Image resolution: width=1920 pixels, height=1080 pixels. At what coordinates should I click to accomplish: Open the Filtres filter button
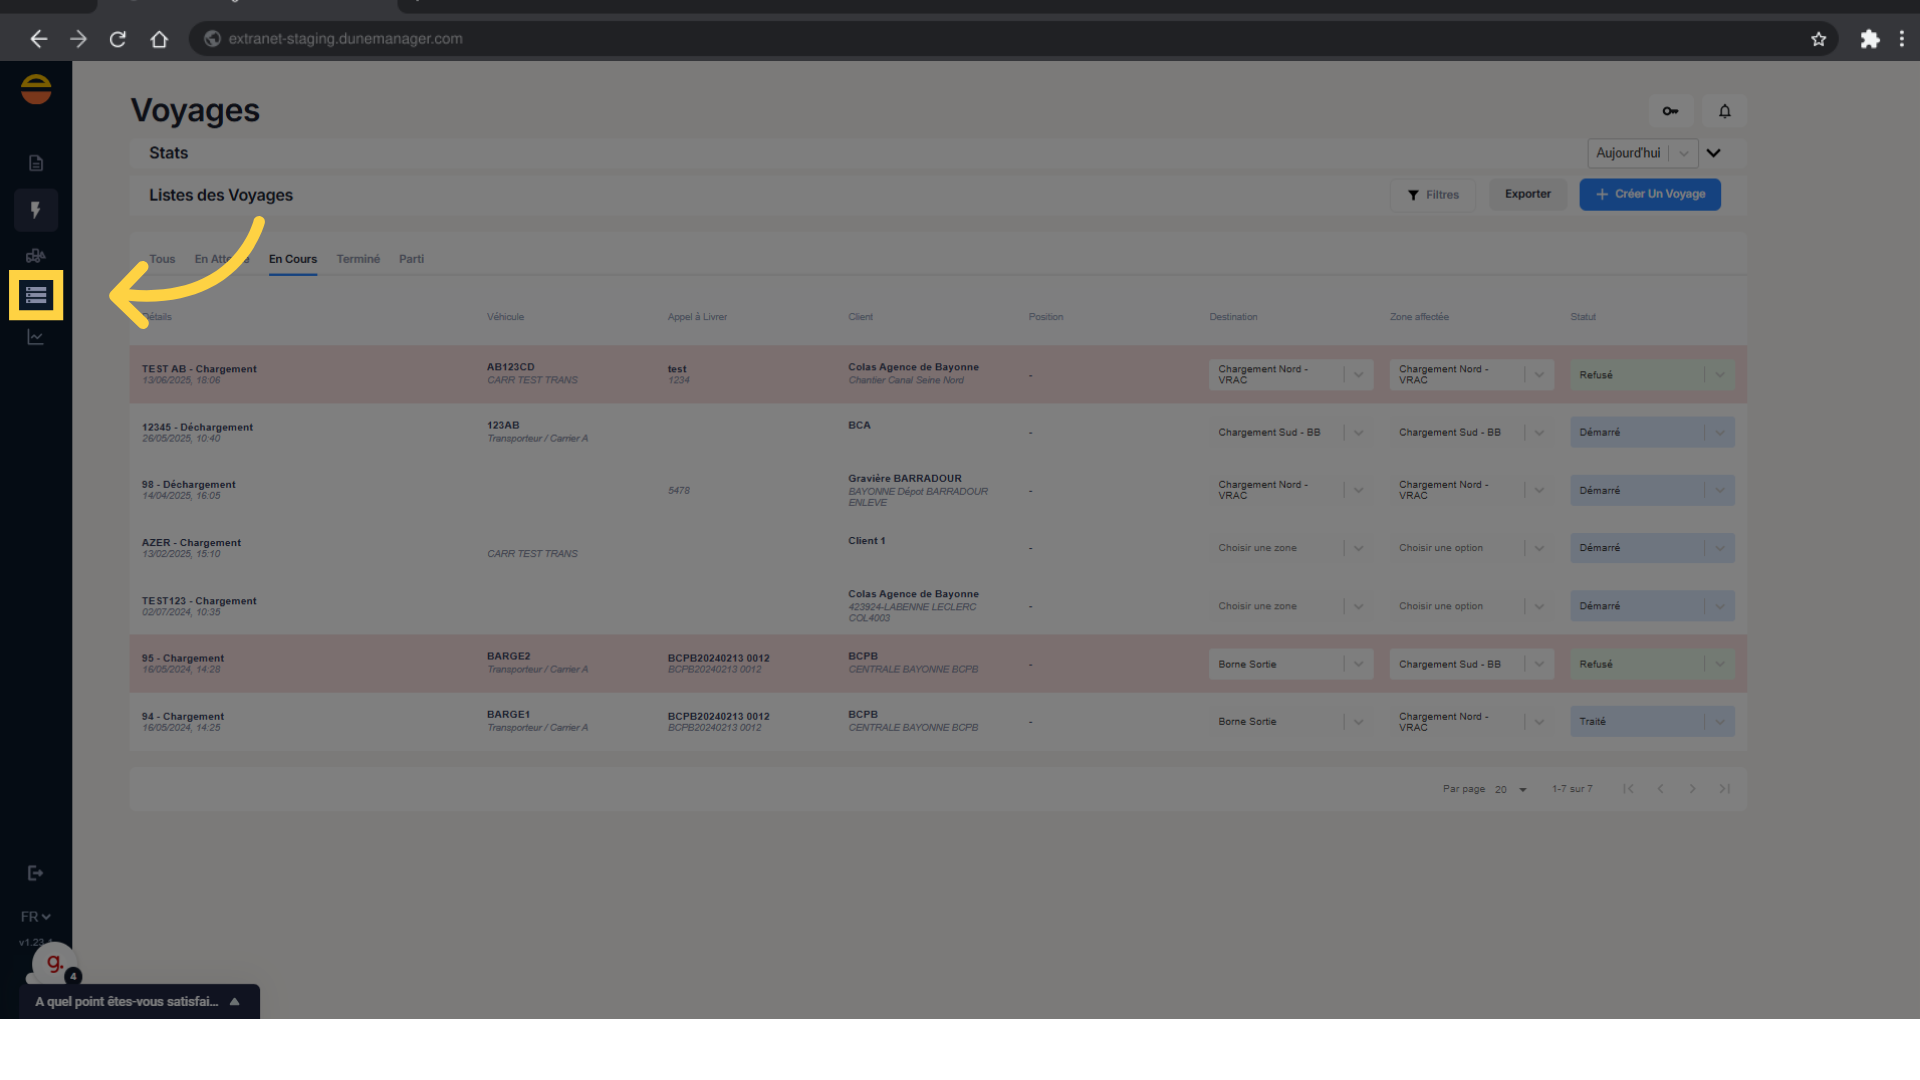[1433, 195]
